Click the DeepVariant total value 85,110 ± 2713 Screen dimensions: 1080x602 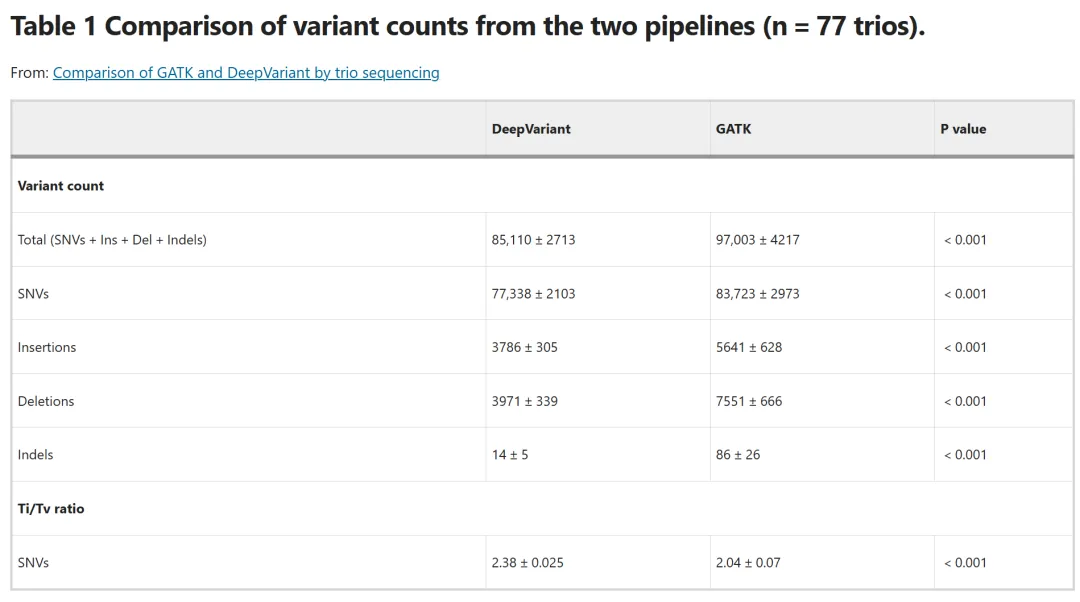click(533, 240)
